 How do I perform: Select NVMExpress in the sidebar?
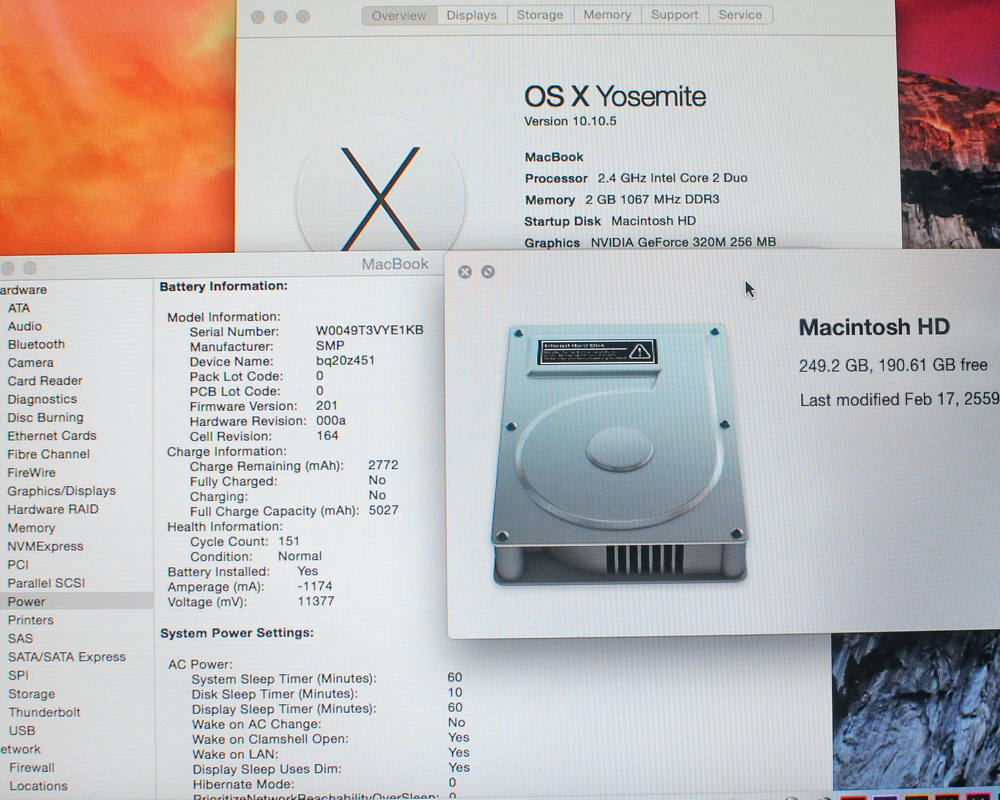[45, 547]
